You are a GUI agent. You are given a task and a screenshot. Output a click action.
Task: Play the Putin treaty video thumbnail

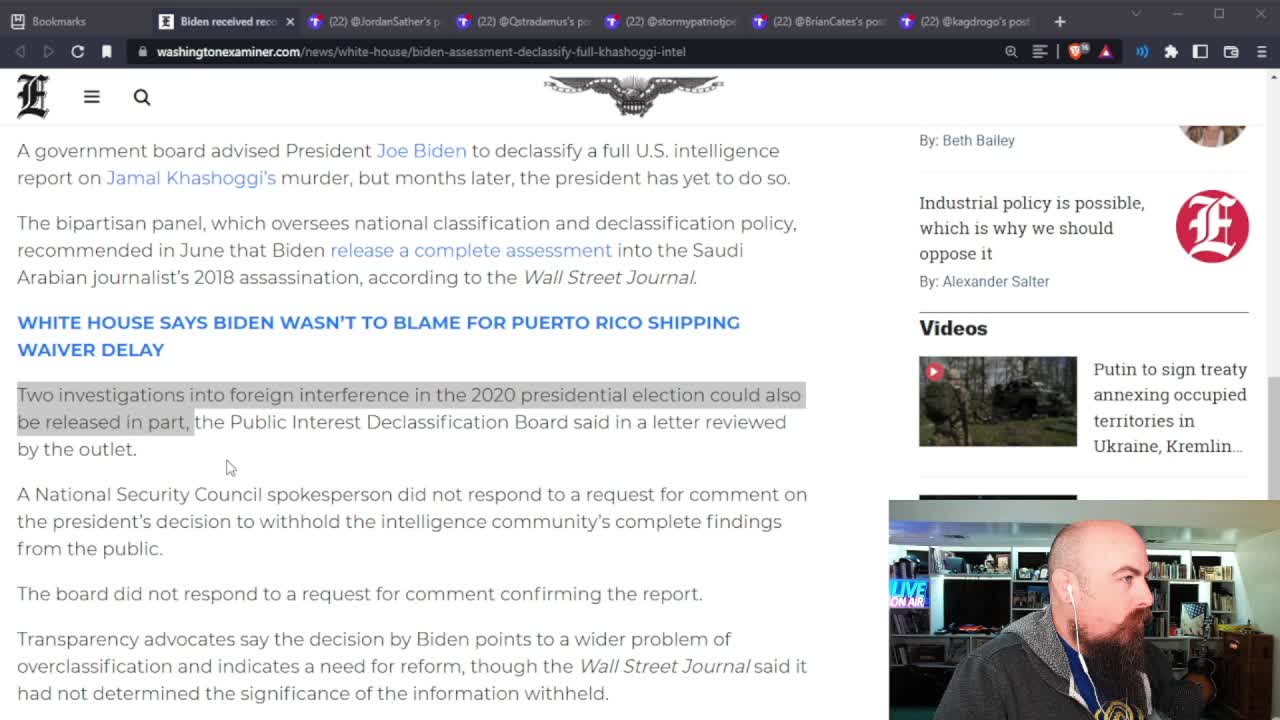click(998, 401)
